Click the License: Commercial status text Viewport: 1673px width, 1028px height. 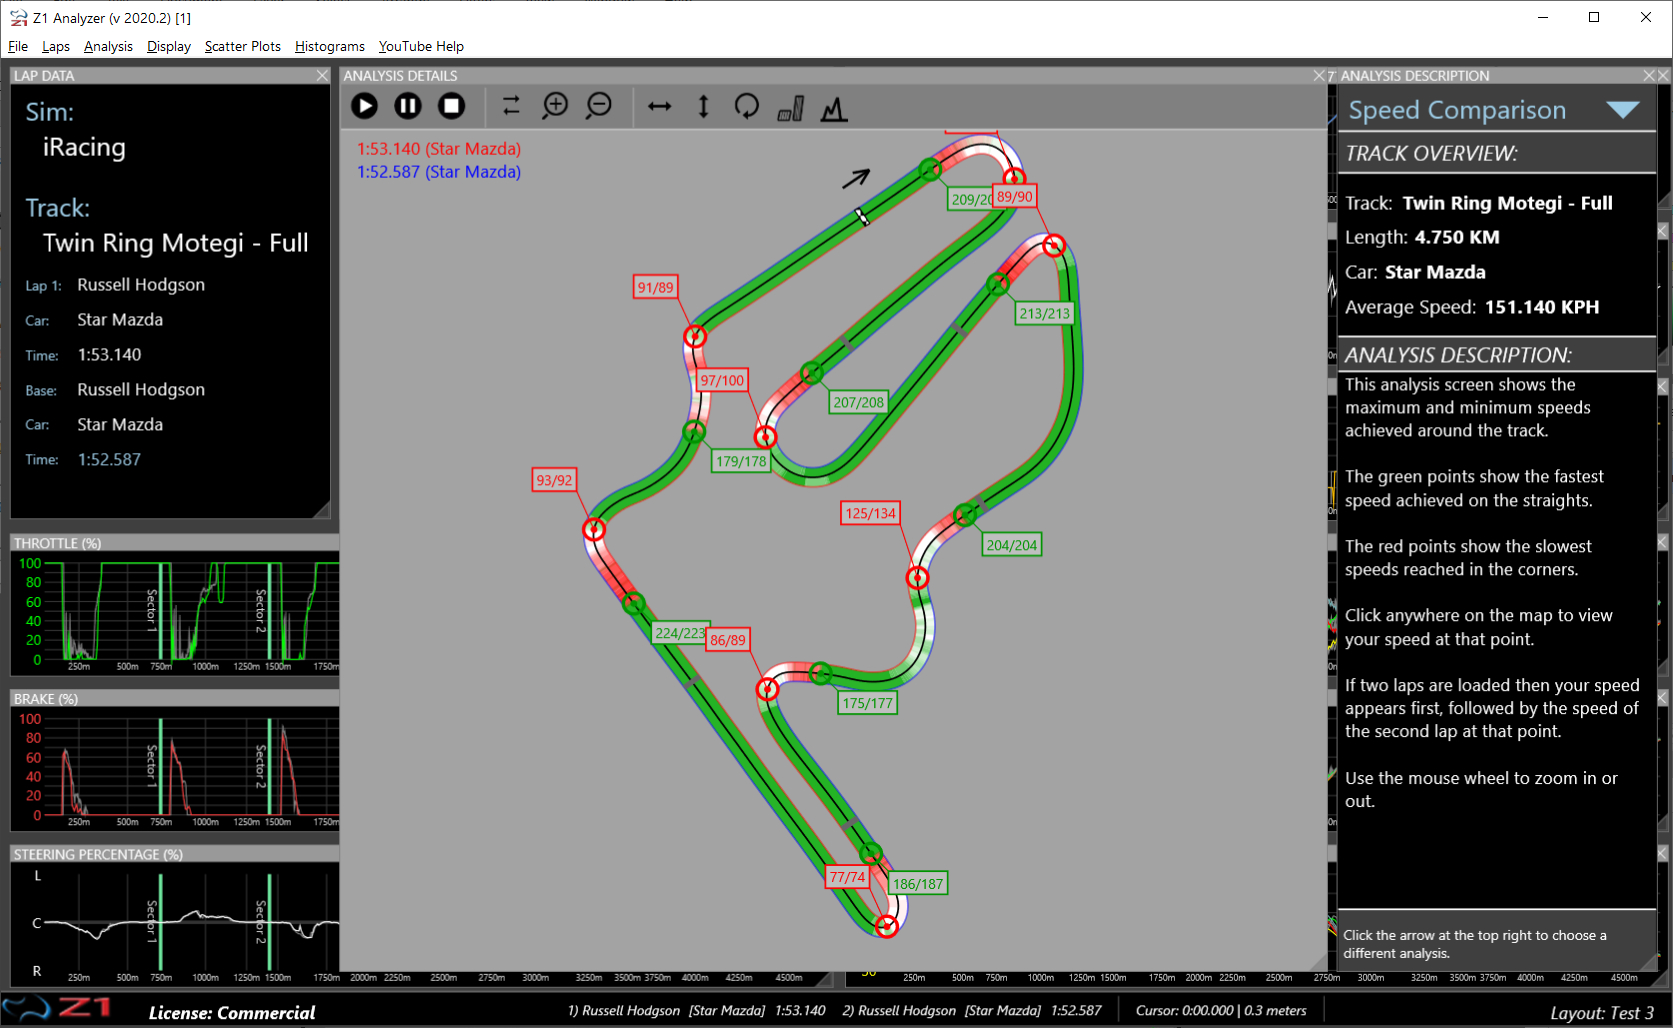[232, 1013]
